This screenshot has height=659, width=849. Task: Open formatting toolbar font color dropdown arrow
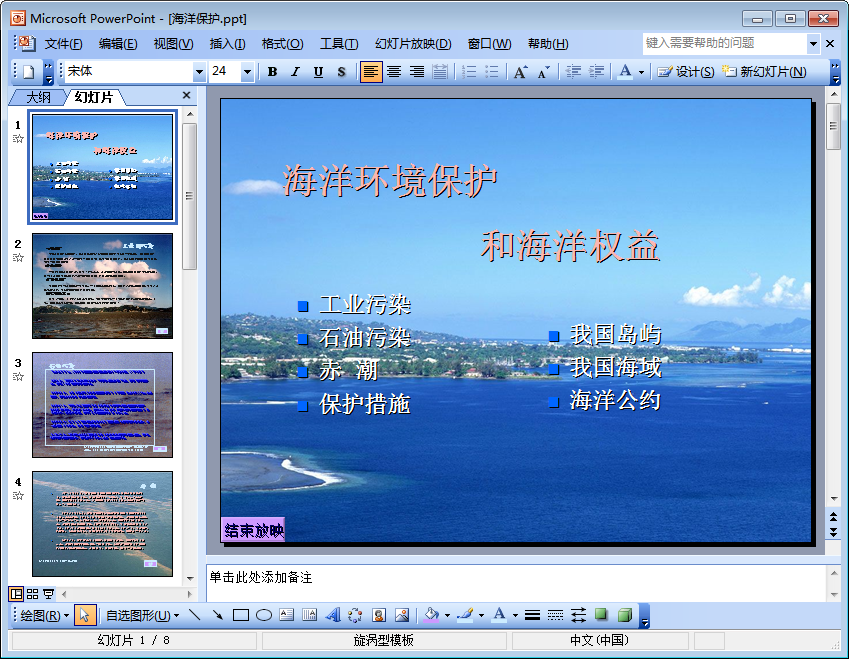641,72
